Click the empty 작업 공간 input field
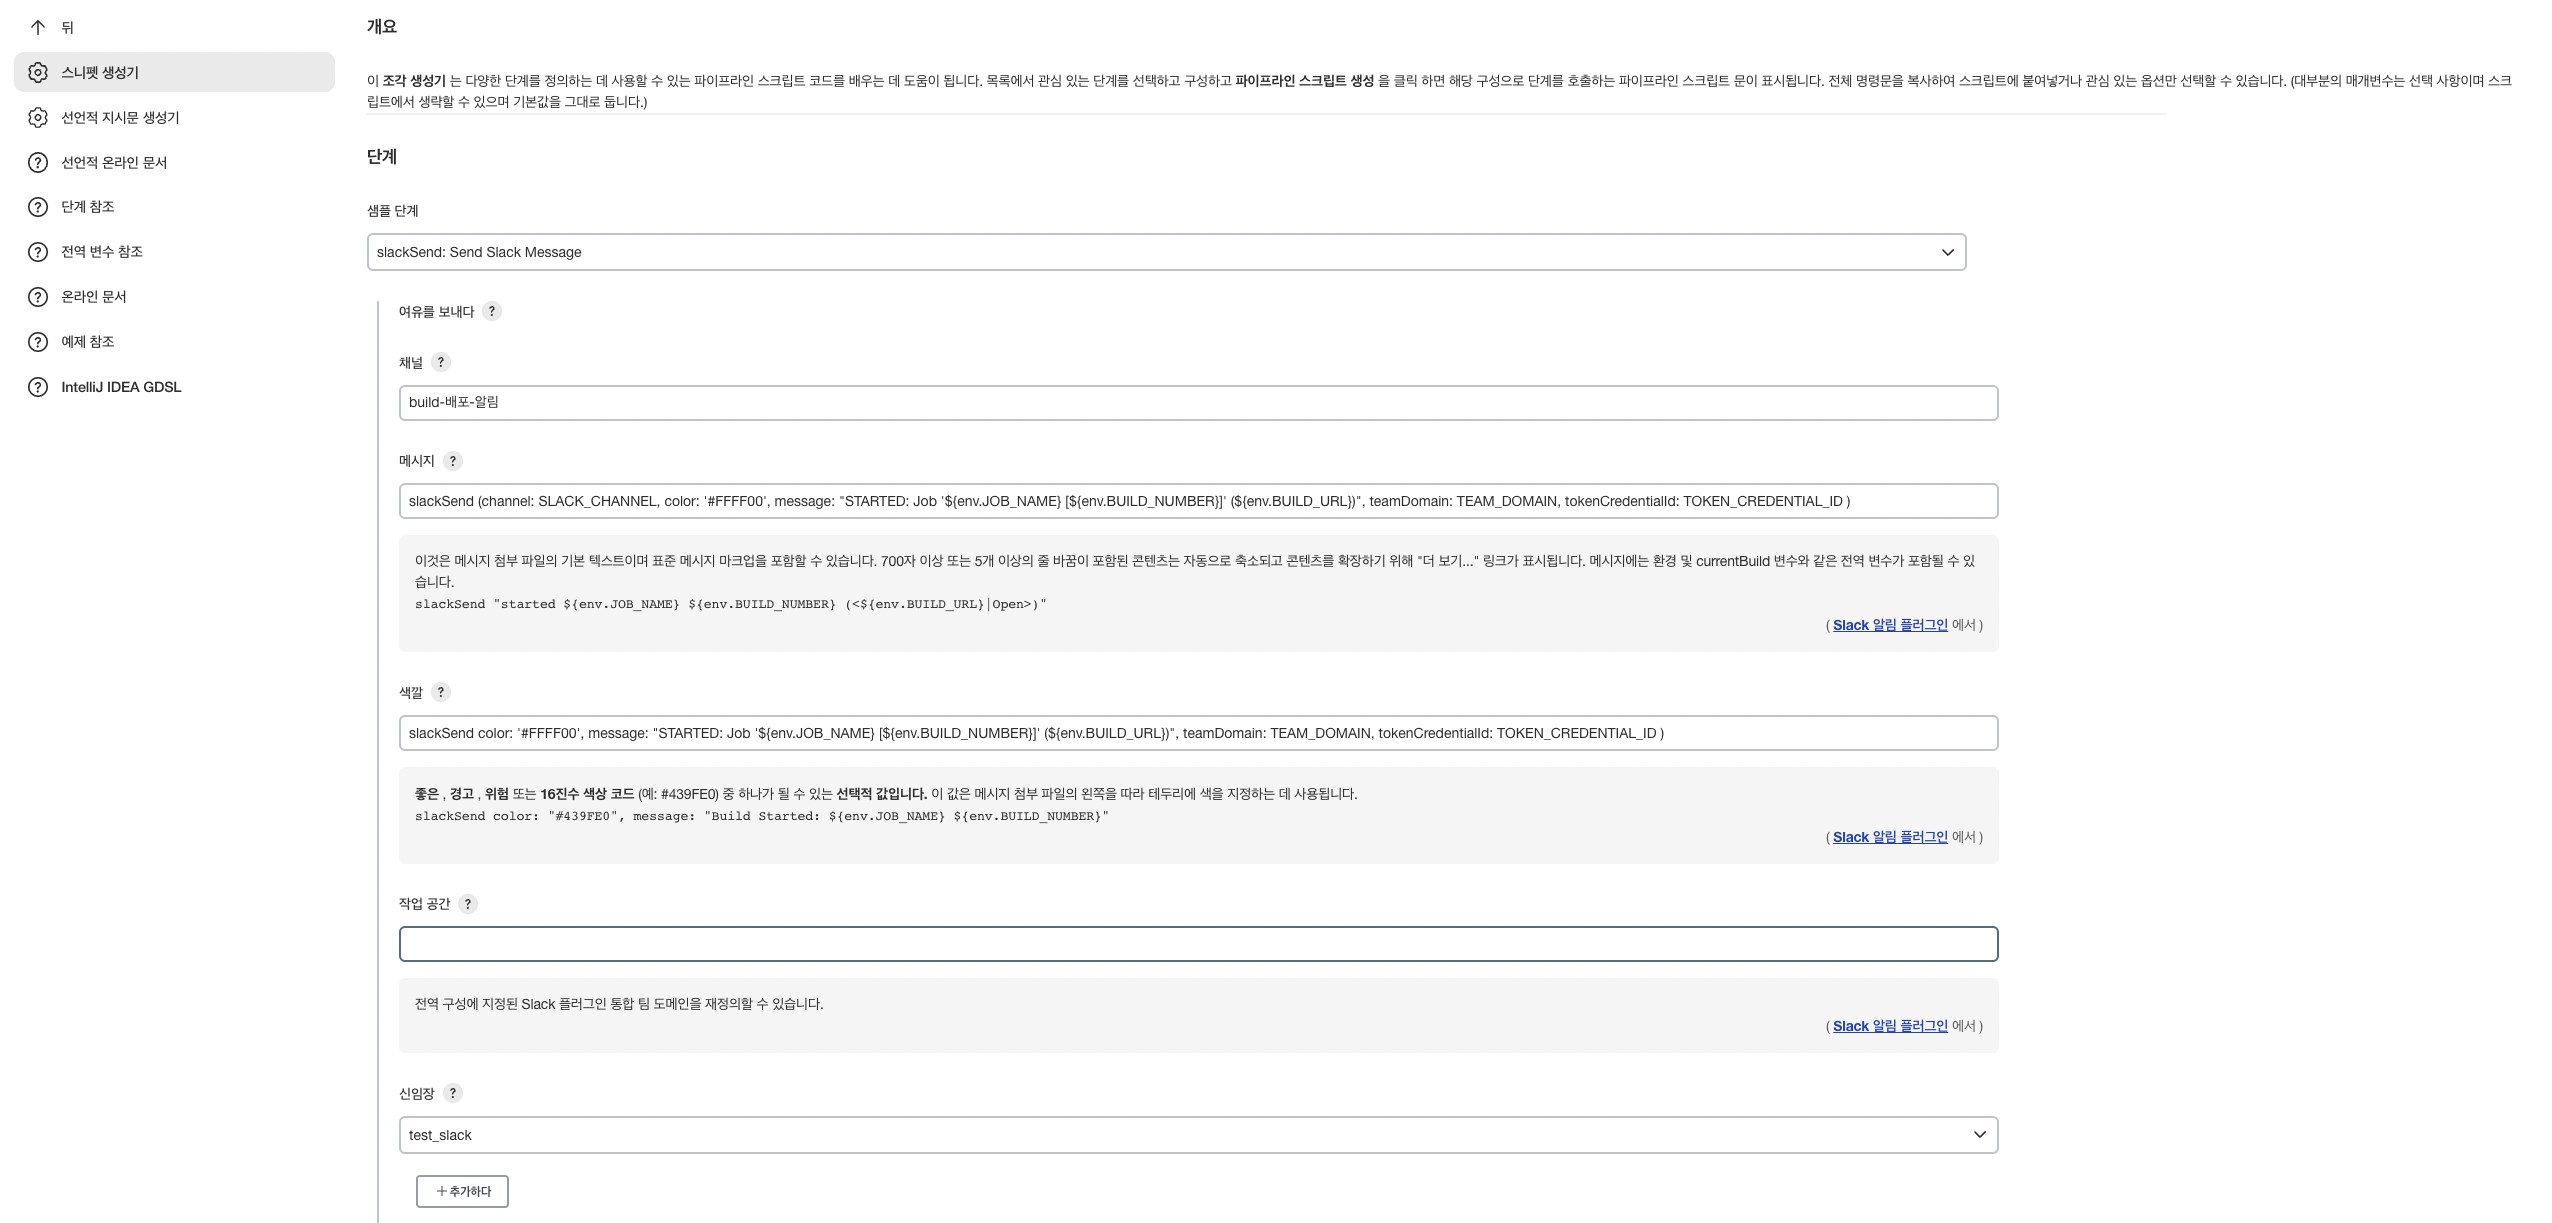This screenshot has width=2552, height=1223. click(1197, 944)
